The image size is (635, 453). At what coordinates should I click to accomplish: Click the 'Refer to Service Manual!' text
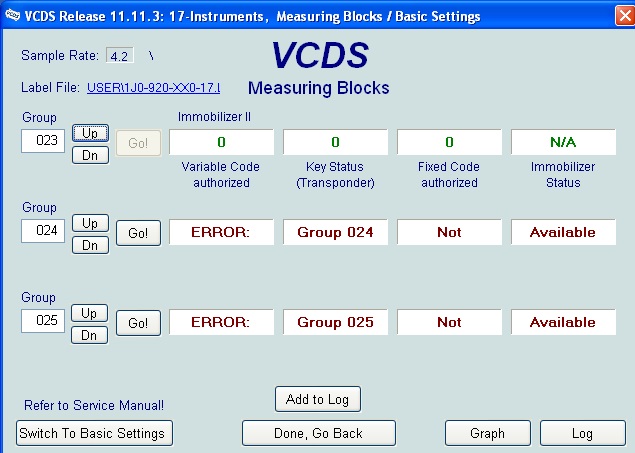click(x=94, y=405)
